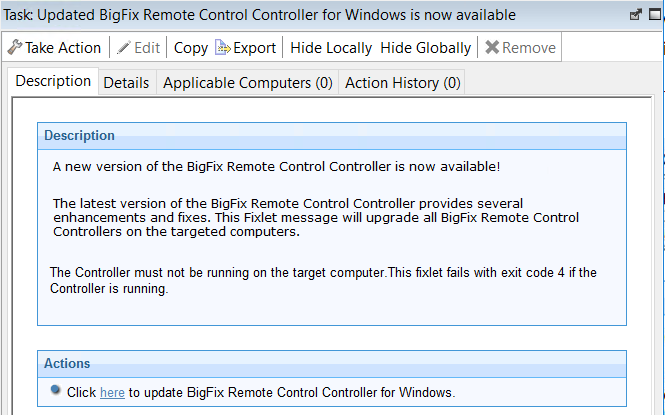Open the Details tab
The height and width of the screenshot is (415, 665).
(126, 83)
